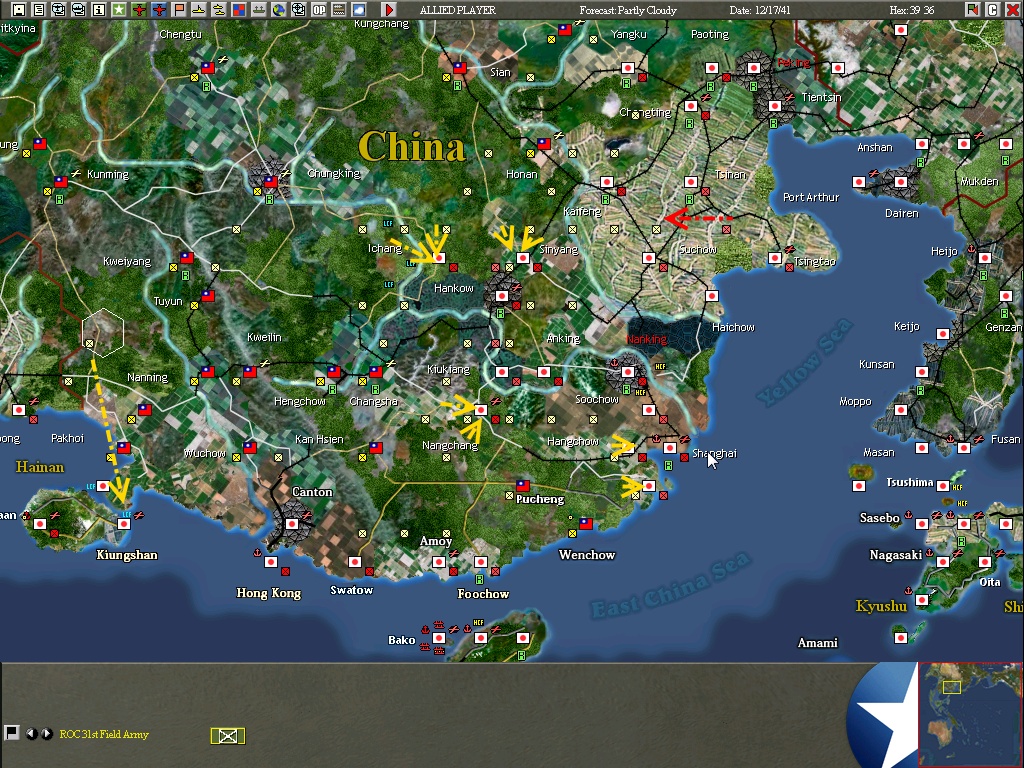Viewport: 1024px width, 768px height.
Task: Click the black flag button in bottom panel
Action: tap(11, 733)
